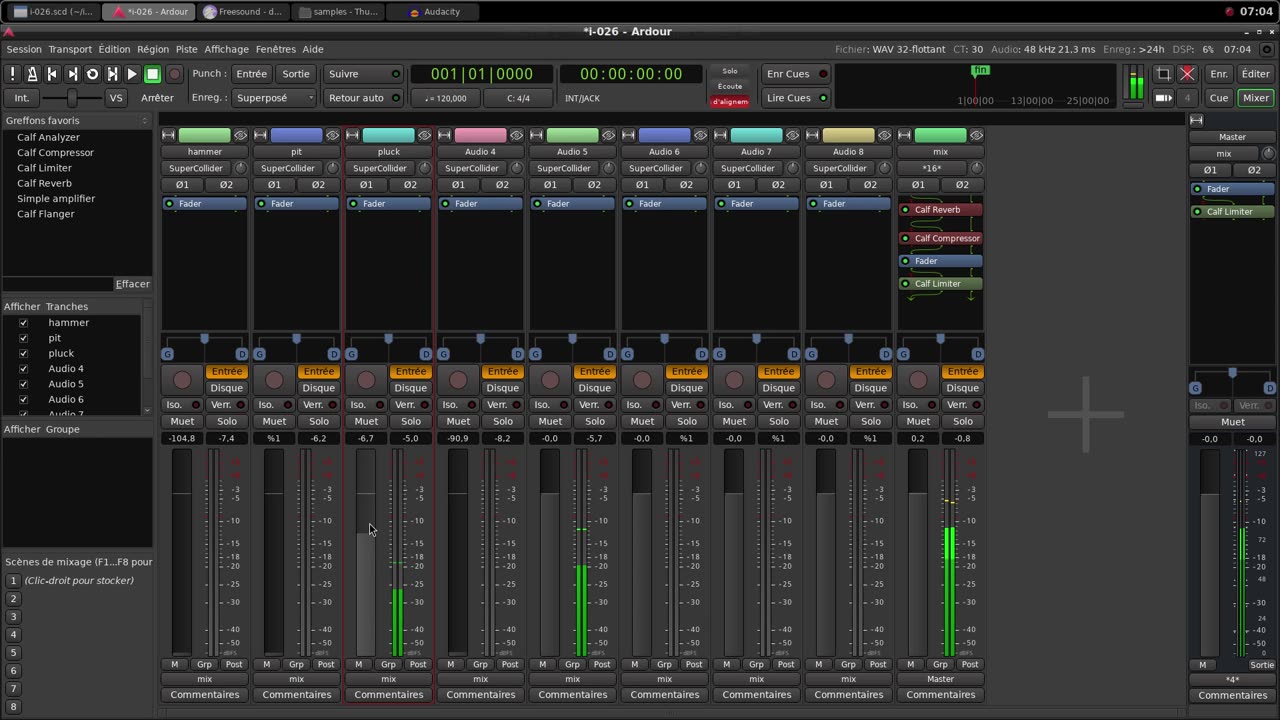Open the Fenêtres menu
Image resolution: width=1280 pixels, height=720 pixels.
(276, 49)
